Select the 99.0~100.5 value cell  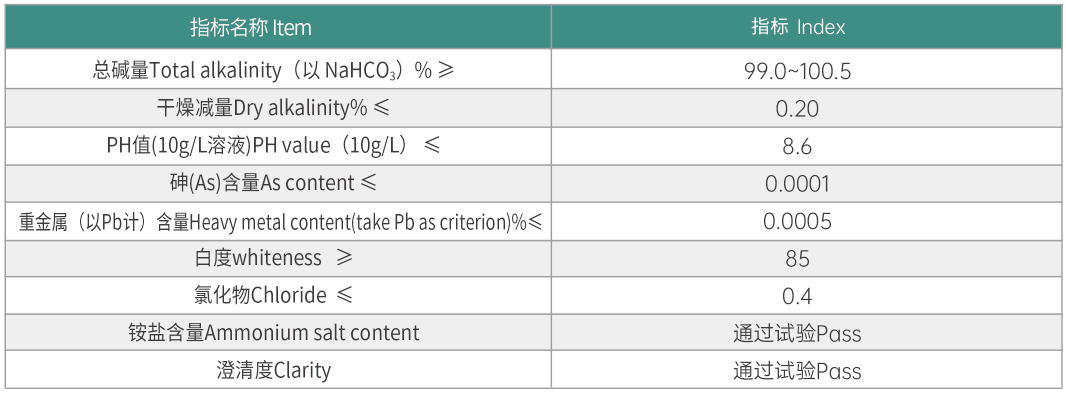(797, 71)
